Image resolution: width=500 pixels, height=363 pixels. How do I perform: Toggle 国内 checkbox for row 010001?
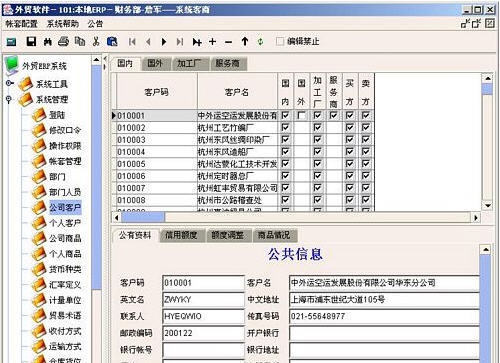pos(285,115)
